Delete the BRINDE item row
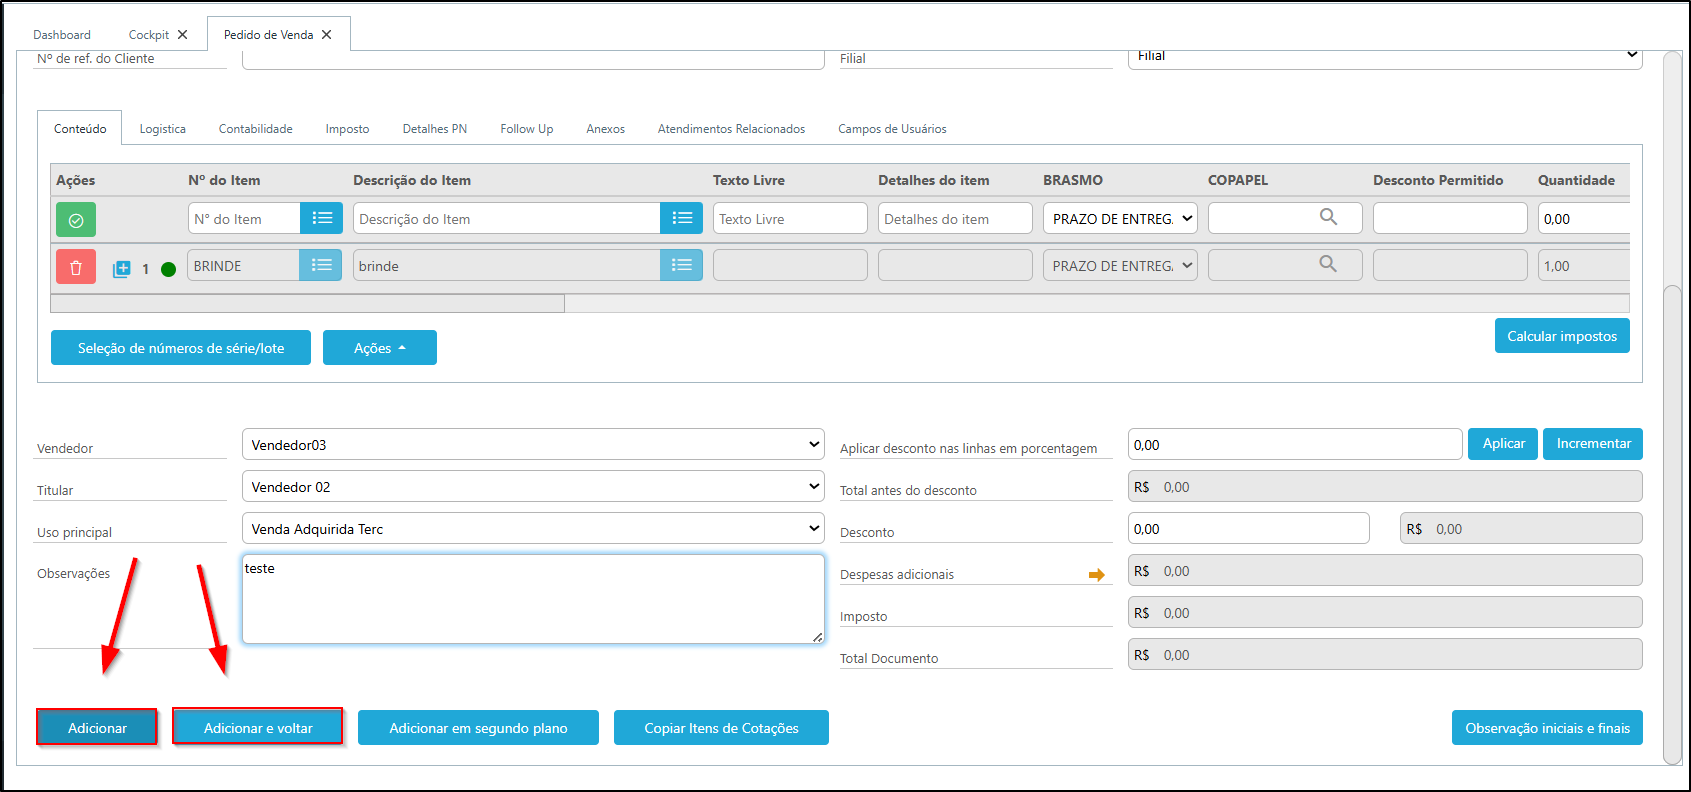 (x=76, y=267)
